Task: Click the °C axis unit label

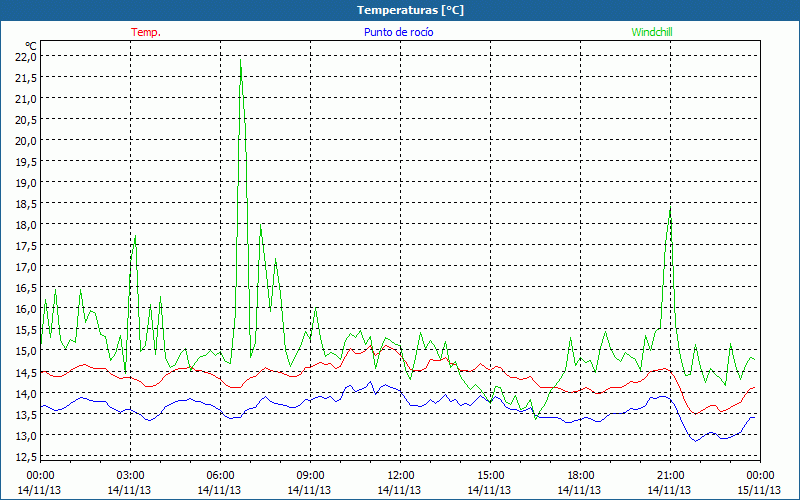Action: point(31,47)
